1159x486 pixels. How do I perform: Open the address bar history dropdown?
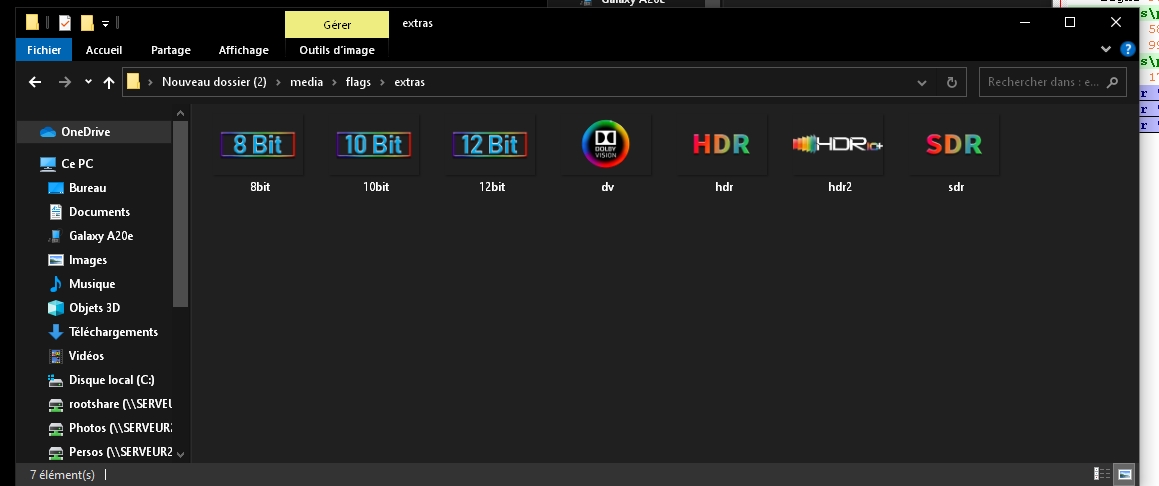(x=922, y=83)
